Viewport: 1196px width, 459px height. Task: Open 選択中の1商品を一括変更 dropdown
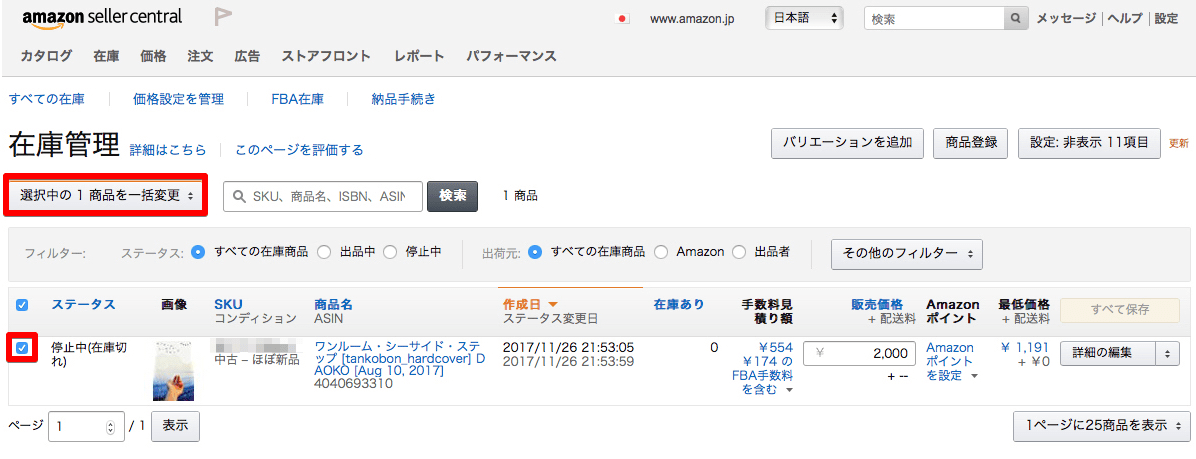click(106, 196)
